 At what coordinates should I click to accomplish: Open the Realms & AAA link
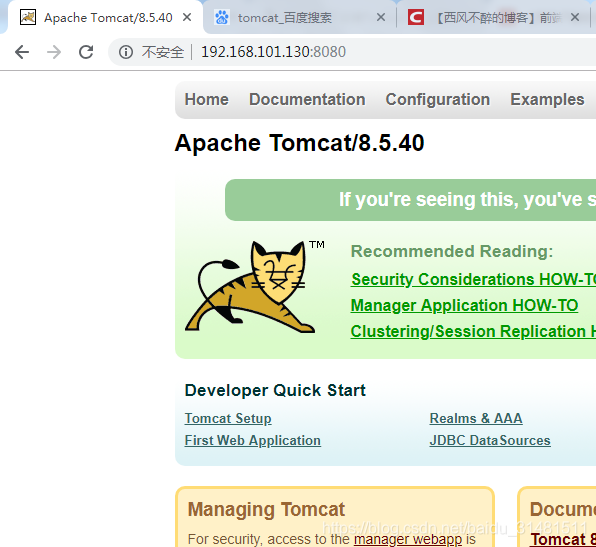pyautogui.click(x=476, y=418)
